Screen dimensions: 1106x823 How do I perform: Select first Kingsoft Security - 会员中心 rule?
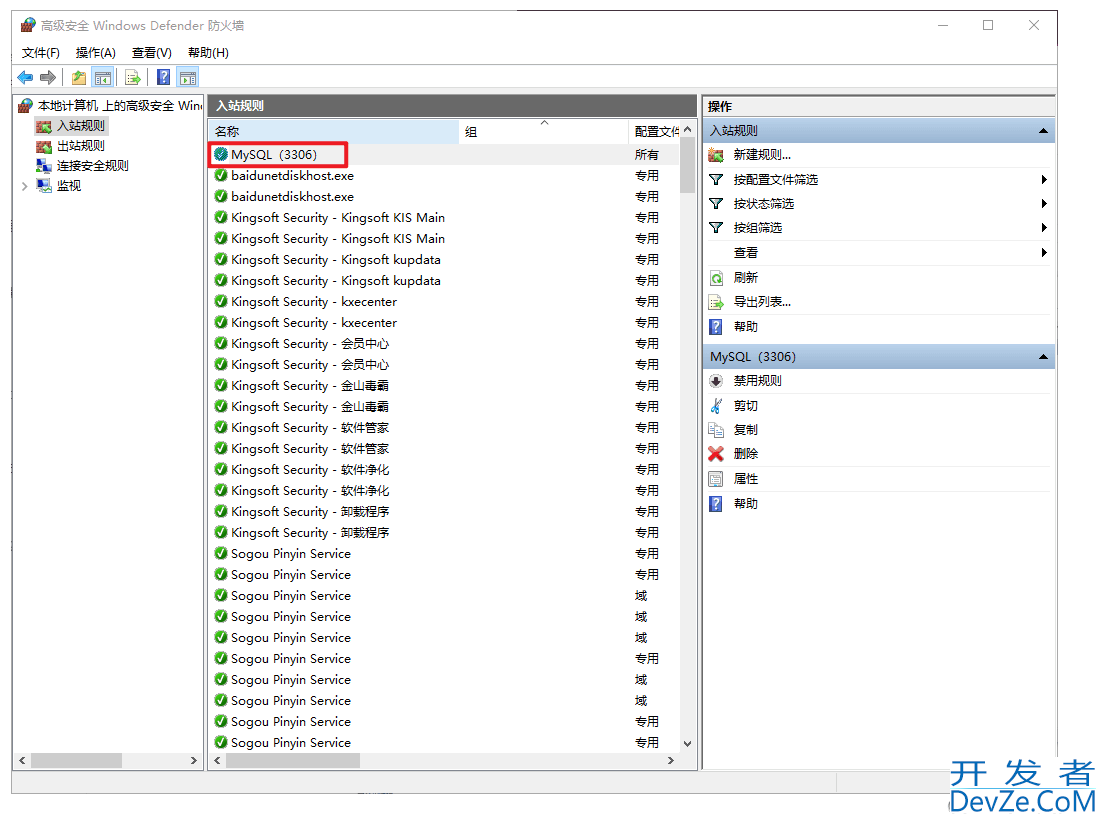coord(444,343)
